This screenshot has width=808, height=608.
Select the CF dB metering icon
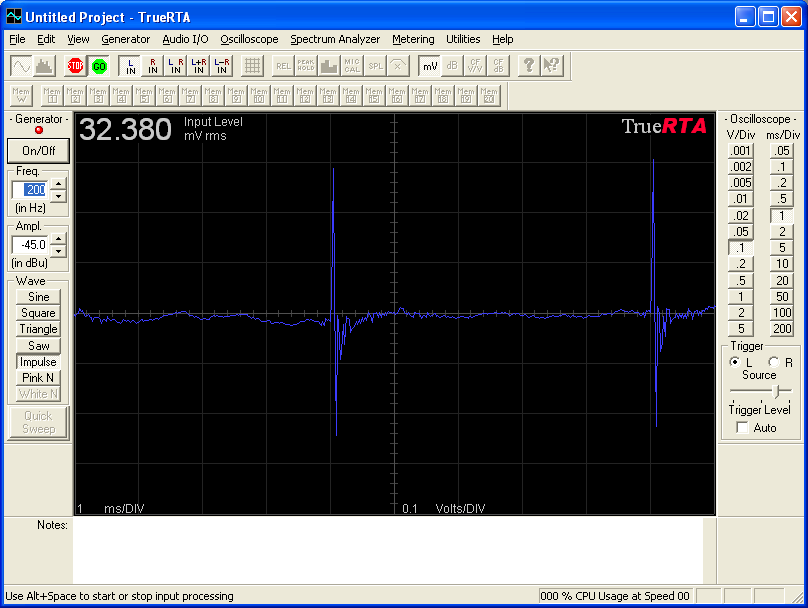point(498,66)
